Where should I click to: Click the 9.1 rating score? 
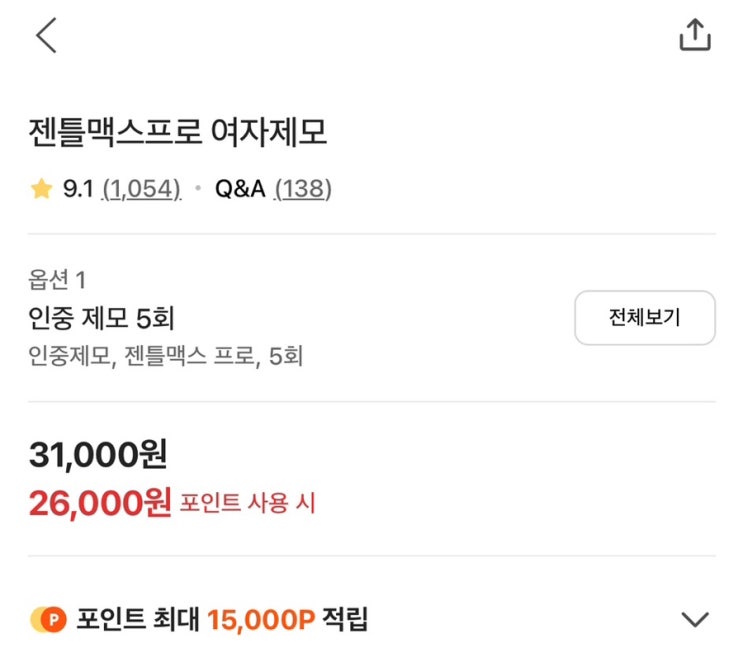[x=78, y=189]
